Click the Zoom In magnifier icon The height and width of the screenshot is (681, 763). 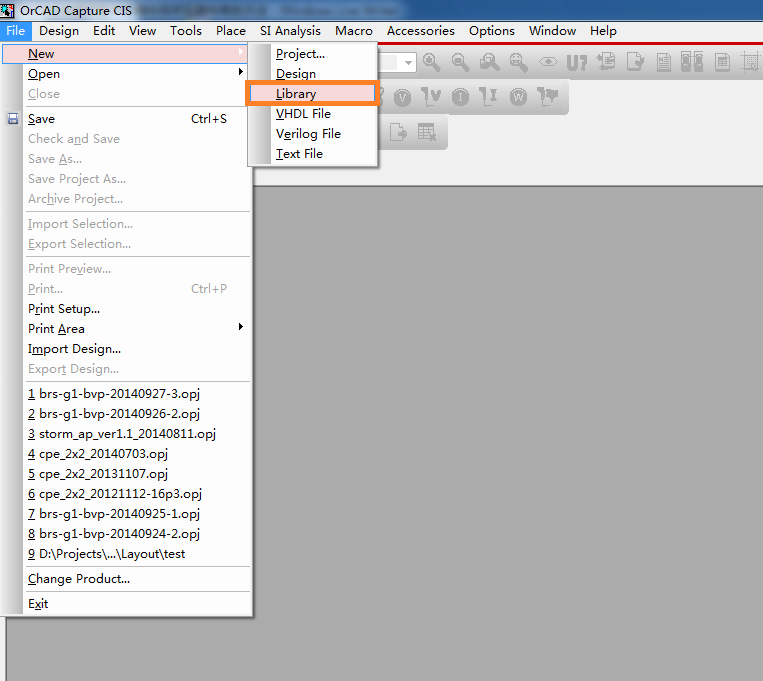point(432,62)
